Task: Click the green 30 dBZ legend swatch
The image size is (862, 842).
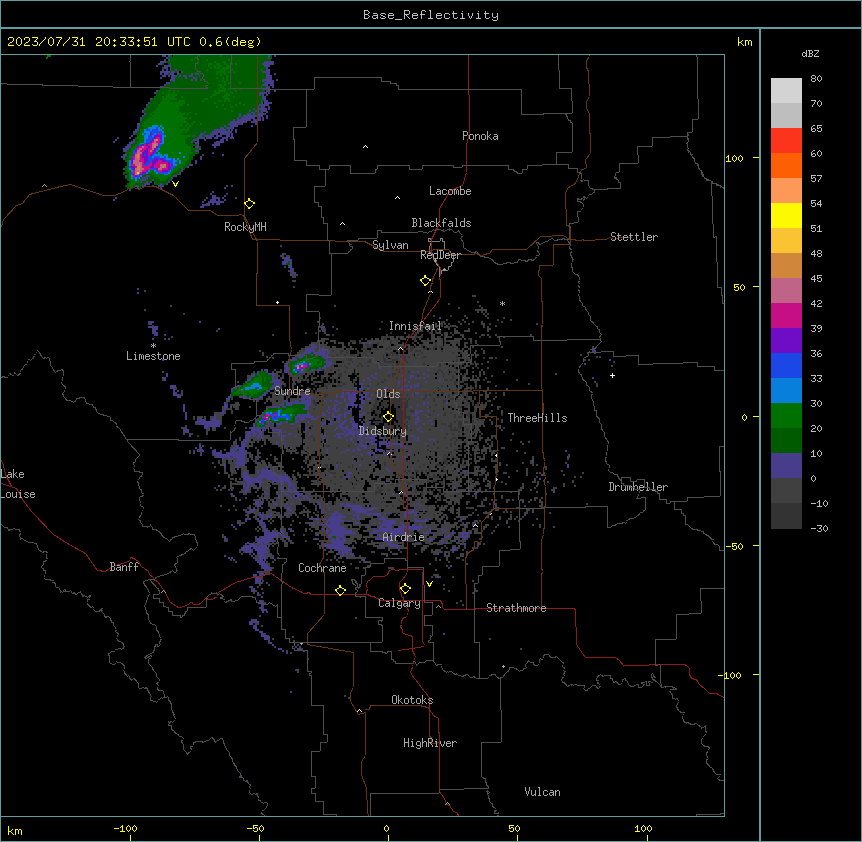Action: coord(786,416)
